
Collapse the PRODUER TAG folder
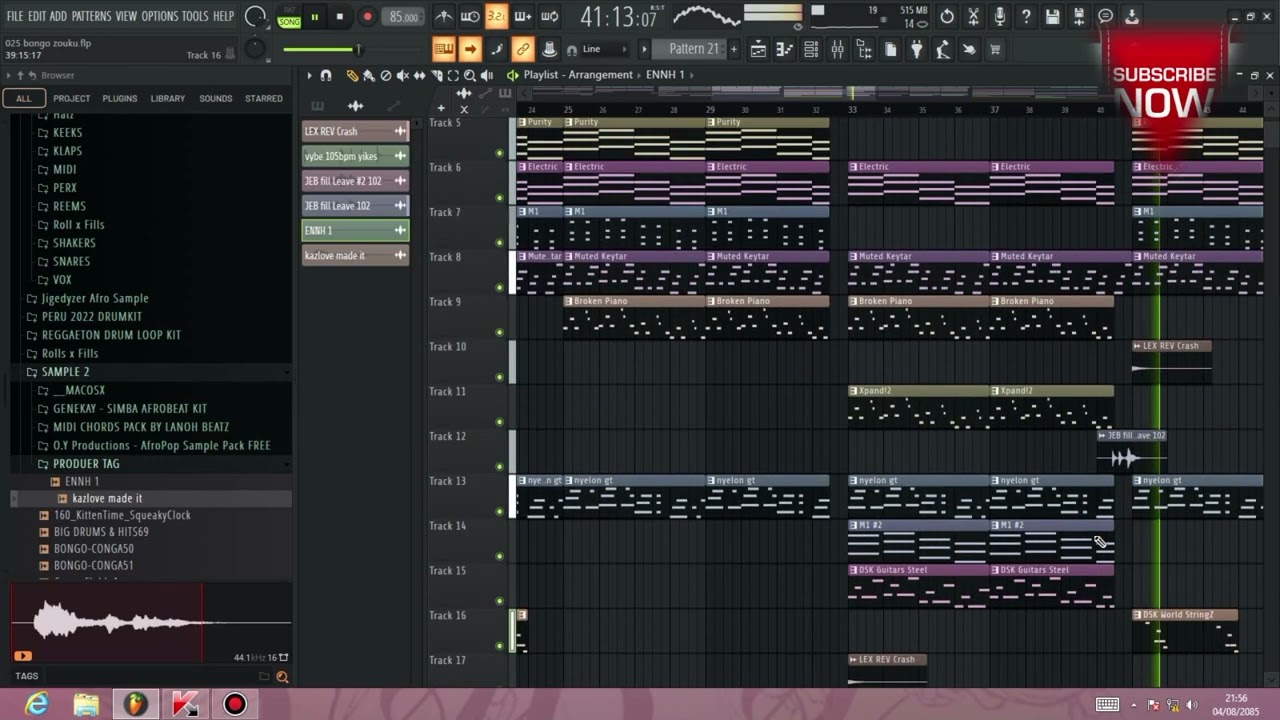coord(86,464)
